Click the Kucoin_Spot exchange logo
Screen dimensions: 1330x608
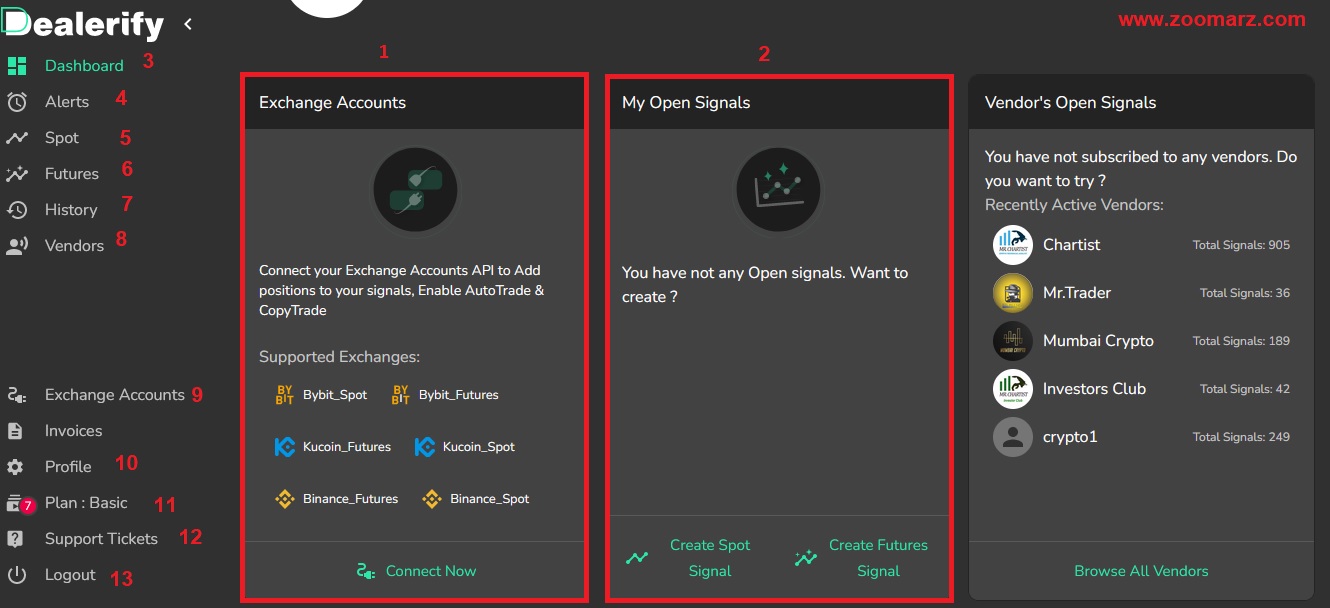(x=424, y=447)
